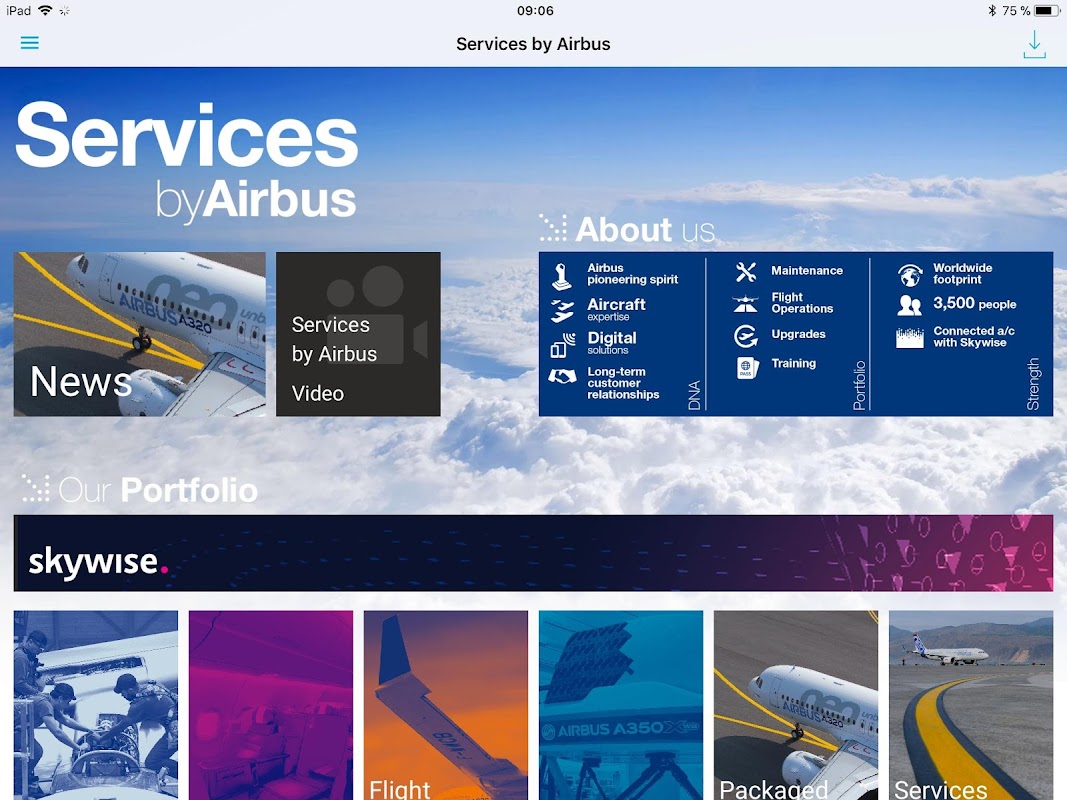This screenshot has height=800, width=1067.
Task: Click the Worldwide footprint globe icon
Action: click(x=910, y=275)
